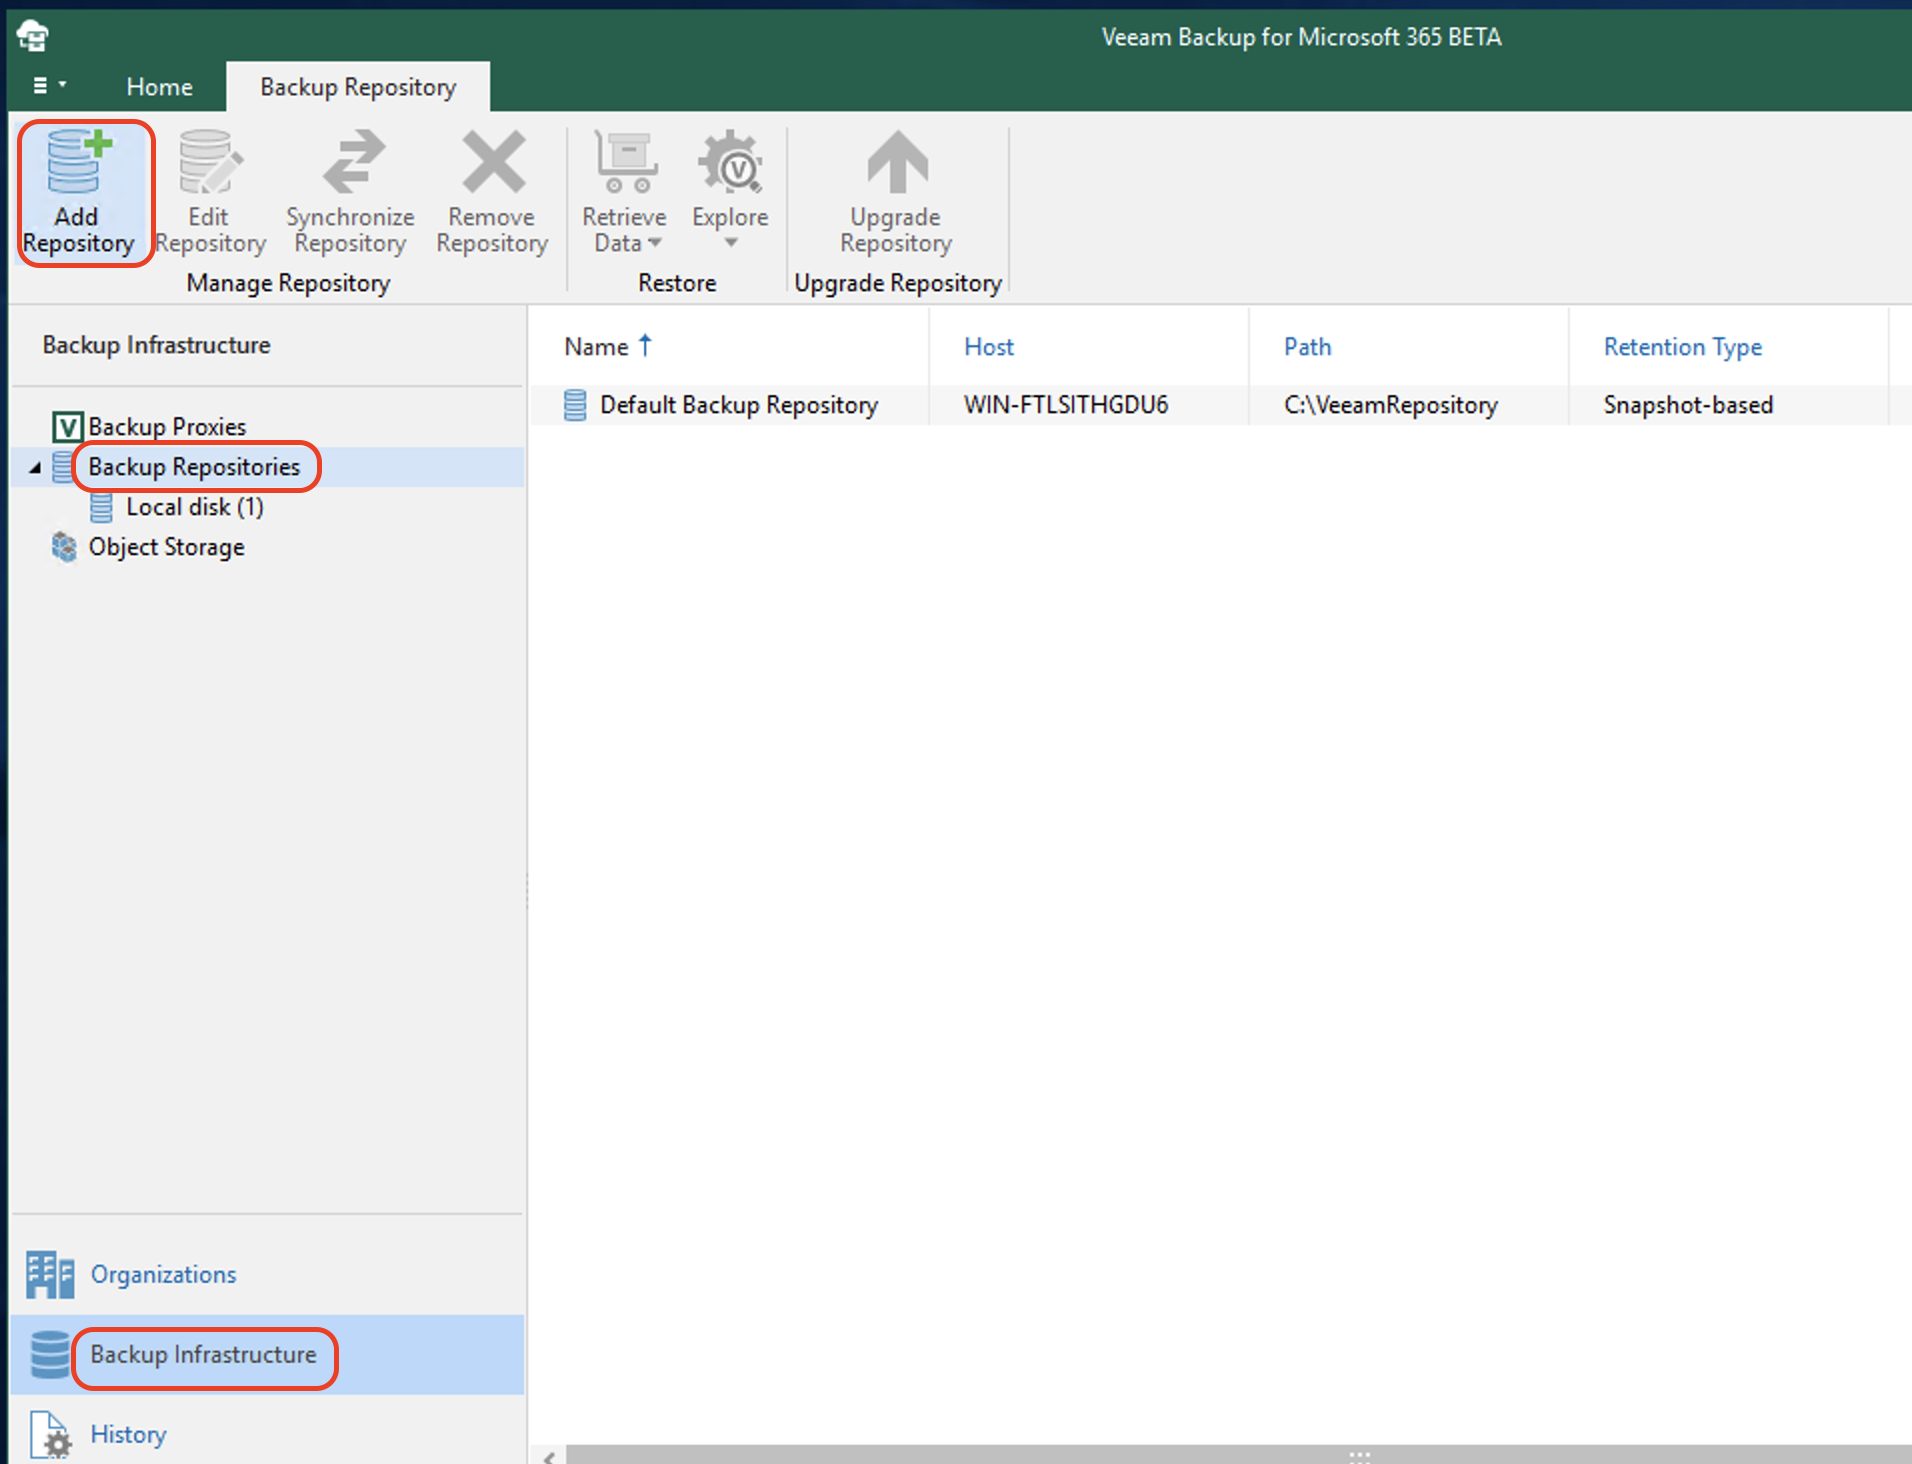Click the Object Storage cubes icon
Viewport: 1912px width, 1464px height.
pos(64,547)
